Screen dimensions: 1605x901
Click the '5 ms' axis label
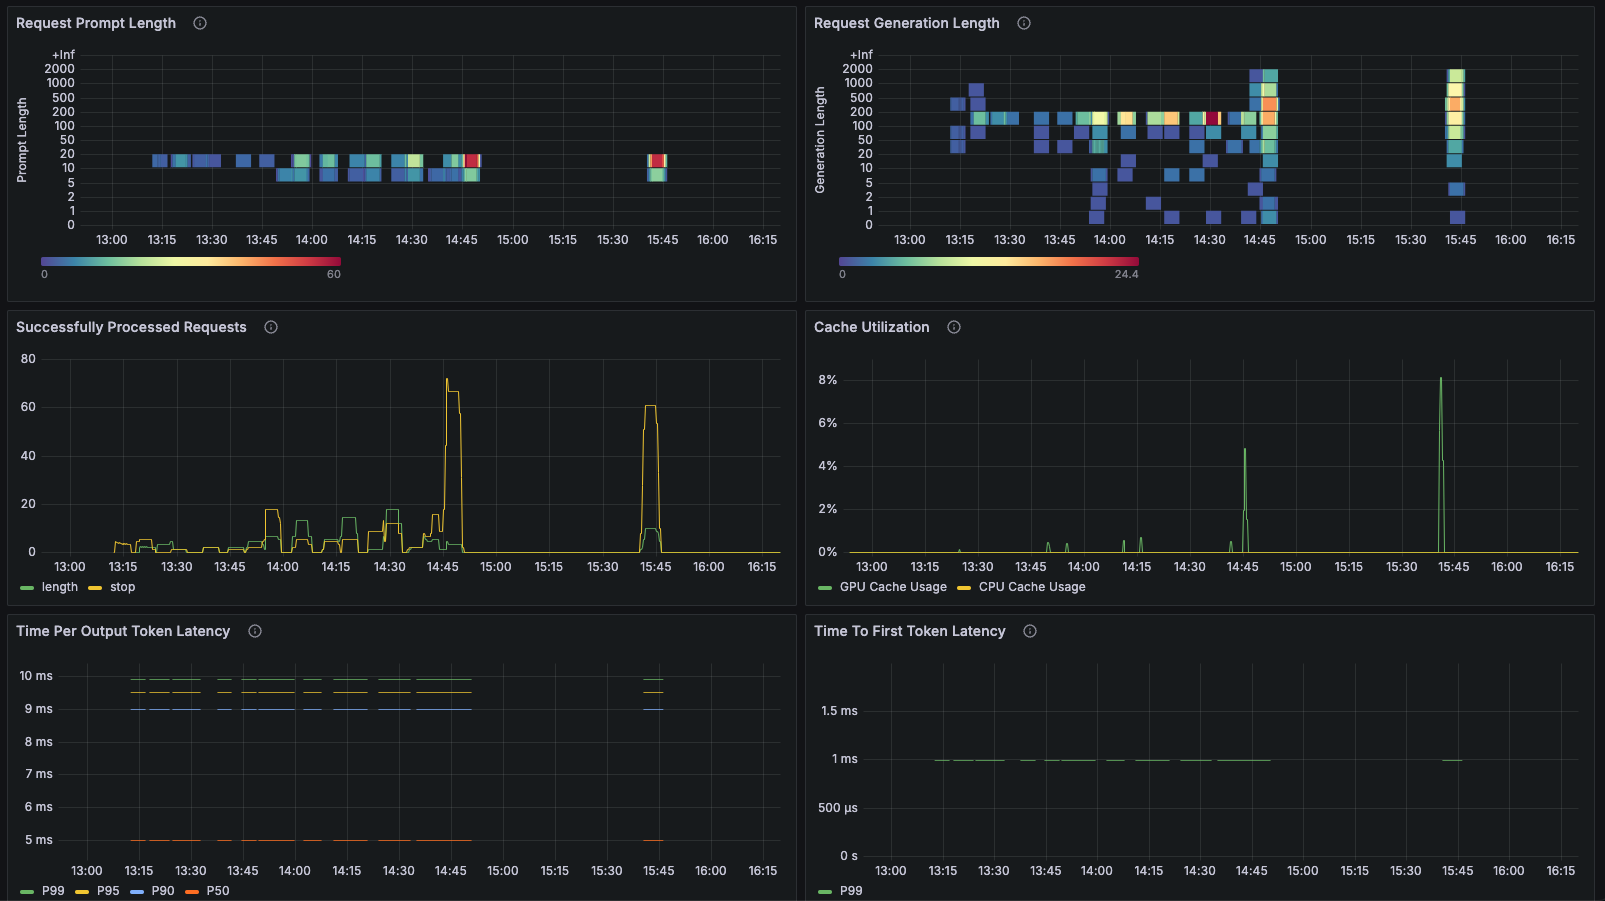coord(39,840)
